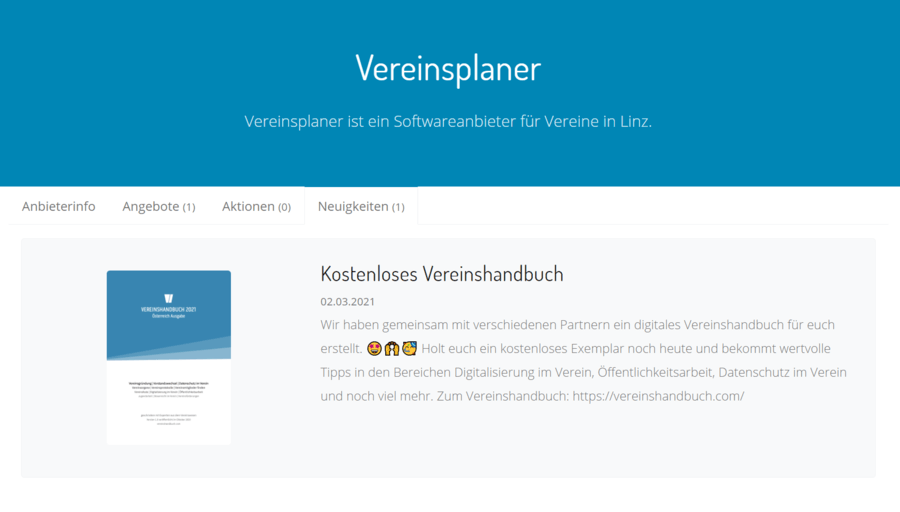This screenshot has width=900, height=512.
Task: Click the Softwareanbieter subtitle under the title
Action: coord(448,121)
